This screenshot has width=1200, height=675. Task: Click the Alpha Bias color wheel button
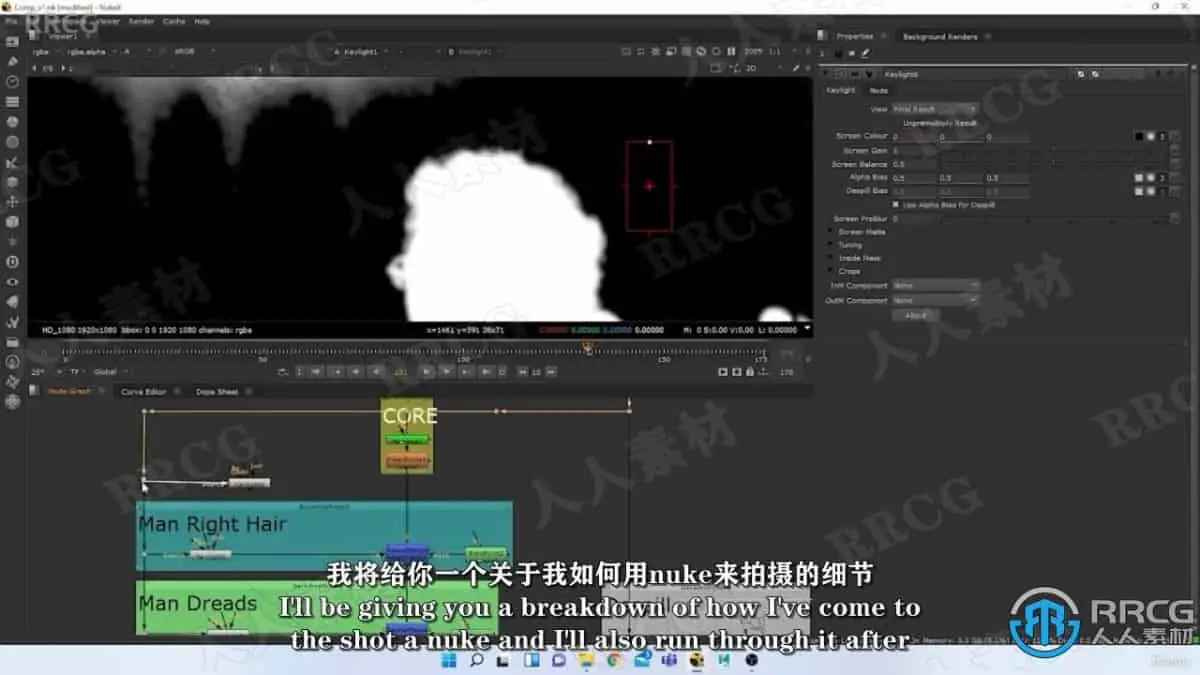coord(1151,177)
